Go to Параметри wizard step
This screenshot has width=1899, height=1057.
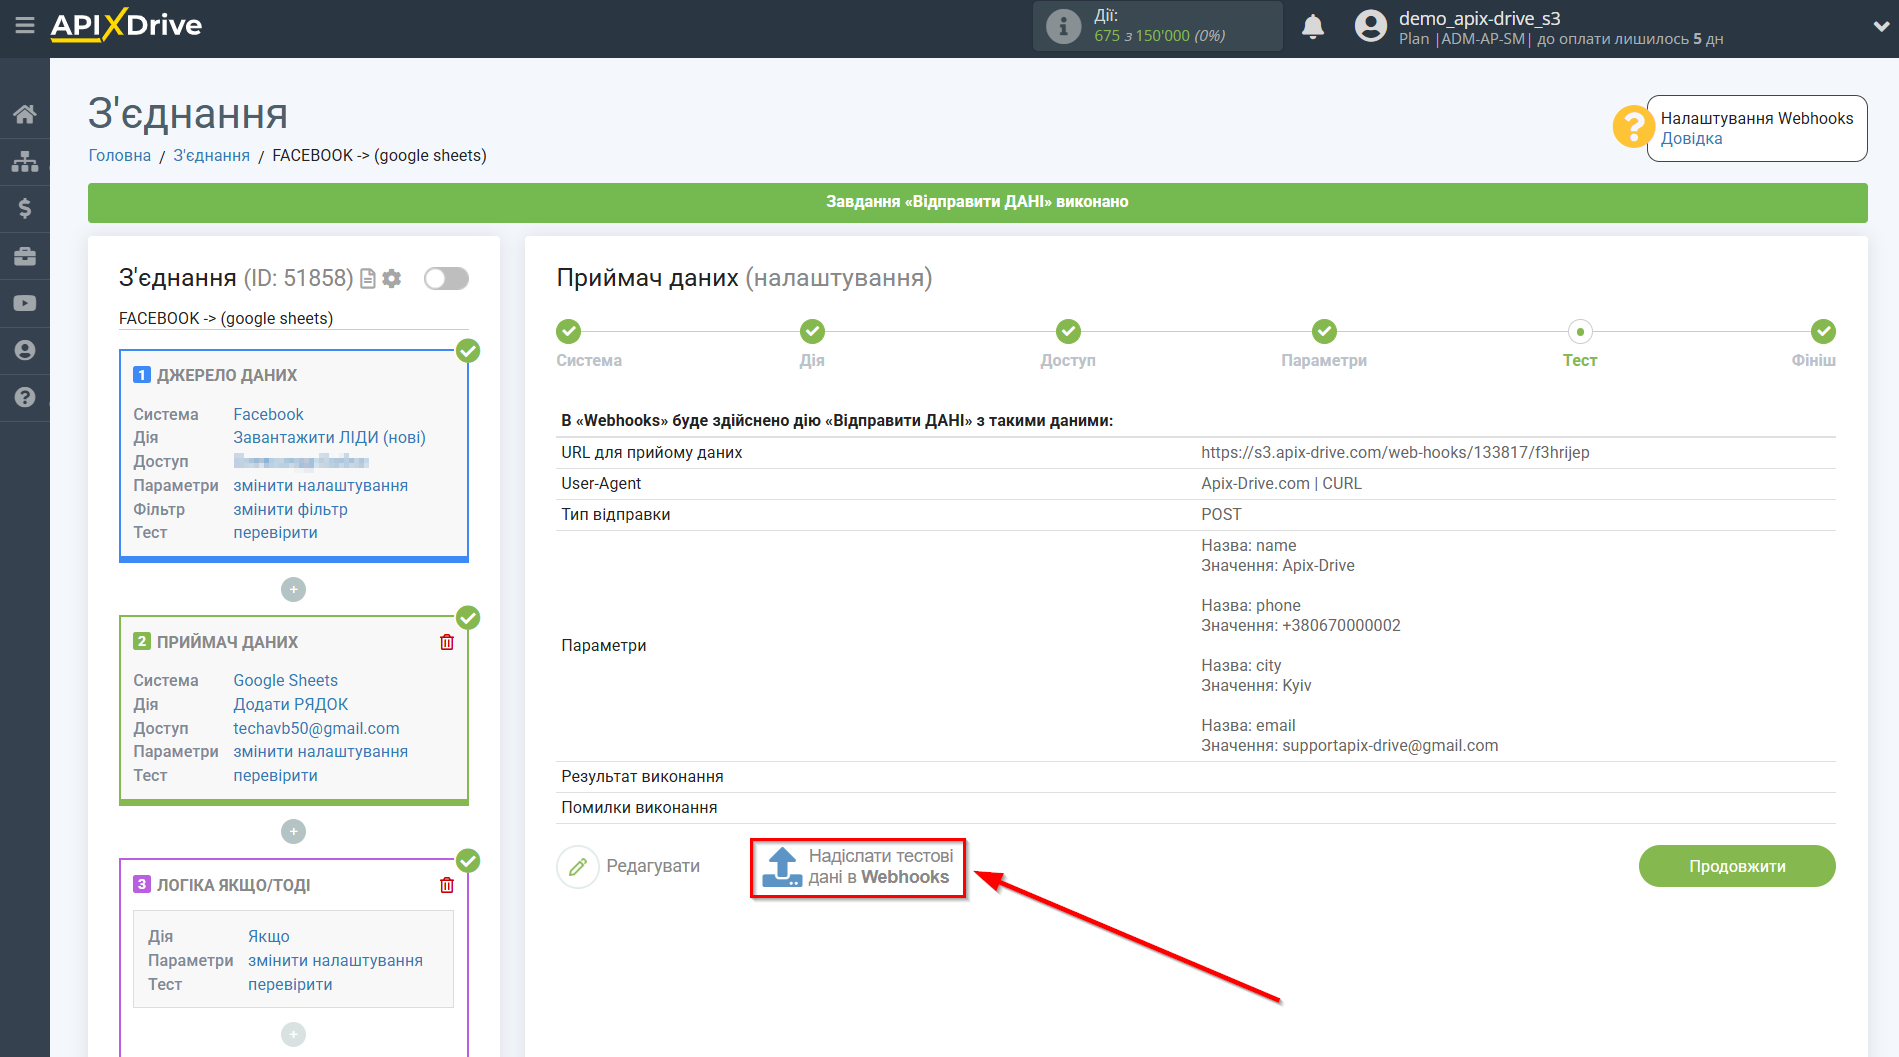pos(1324,331)
